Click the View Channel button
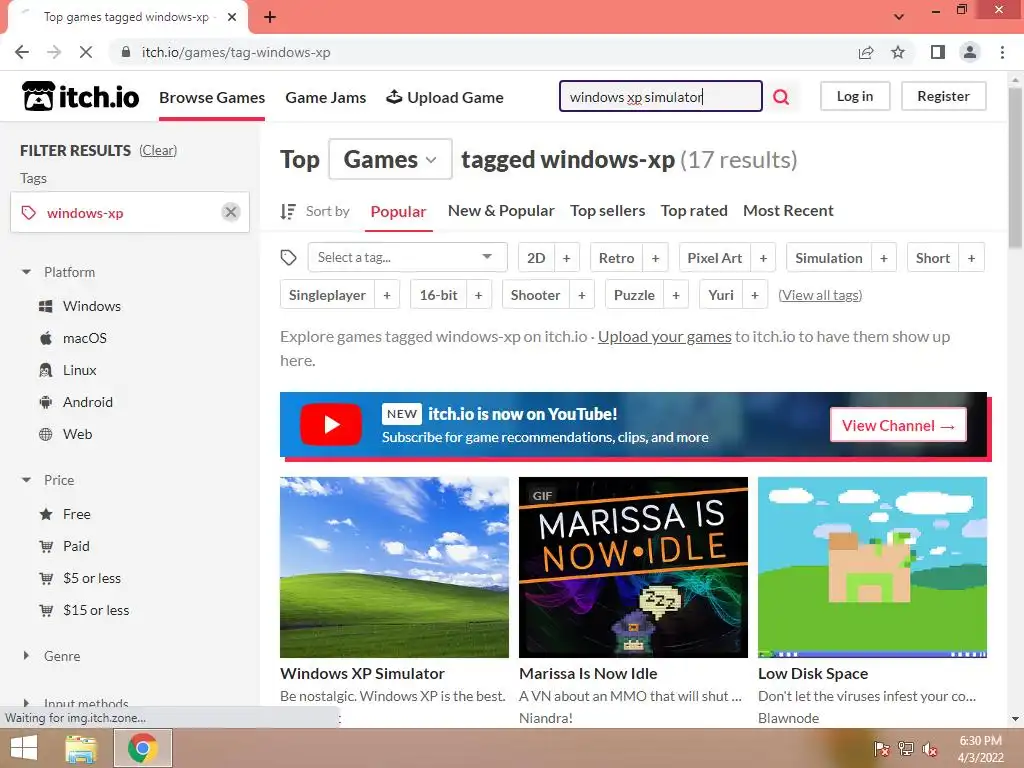This screenshot has width=1024, height=768. pos(898,425)
